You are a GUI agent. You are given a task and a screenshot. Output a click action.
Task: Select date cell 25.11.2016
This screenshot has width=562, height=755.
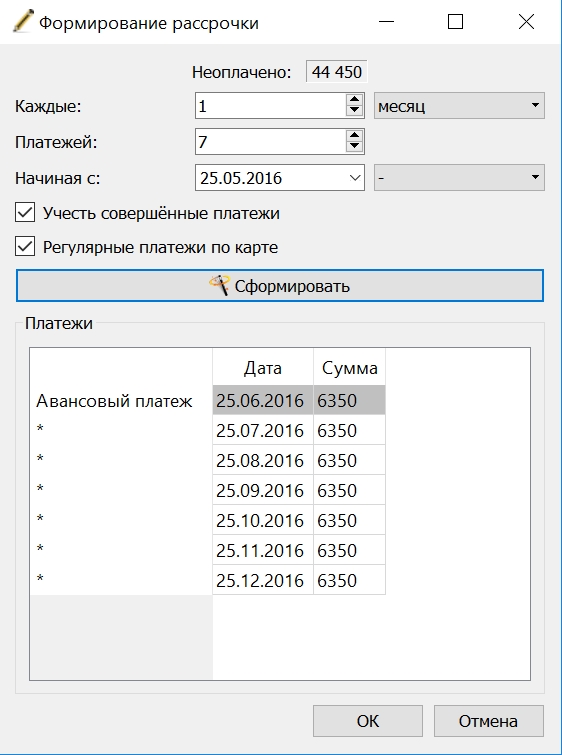click(x=263, y=550)
